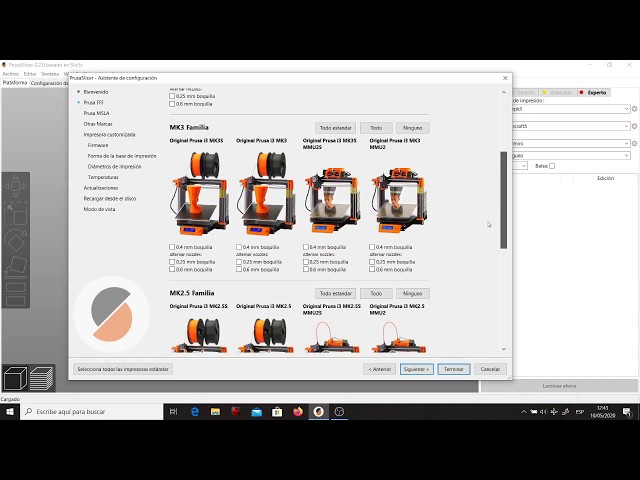Screen dimensions: 640x480
Task: Select the Place on face tool
Action: point(16,267)
